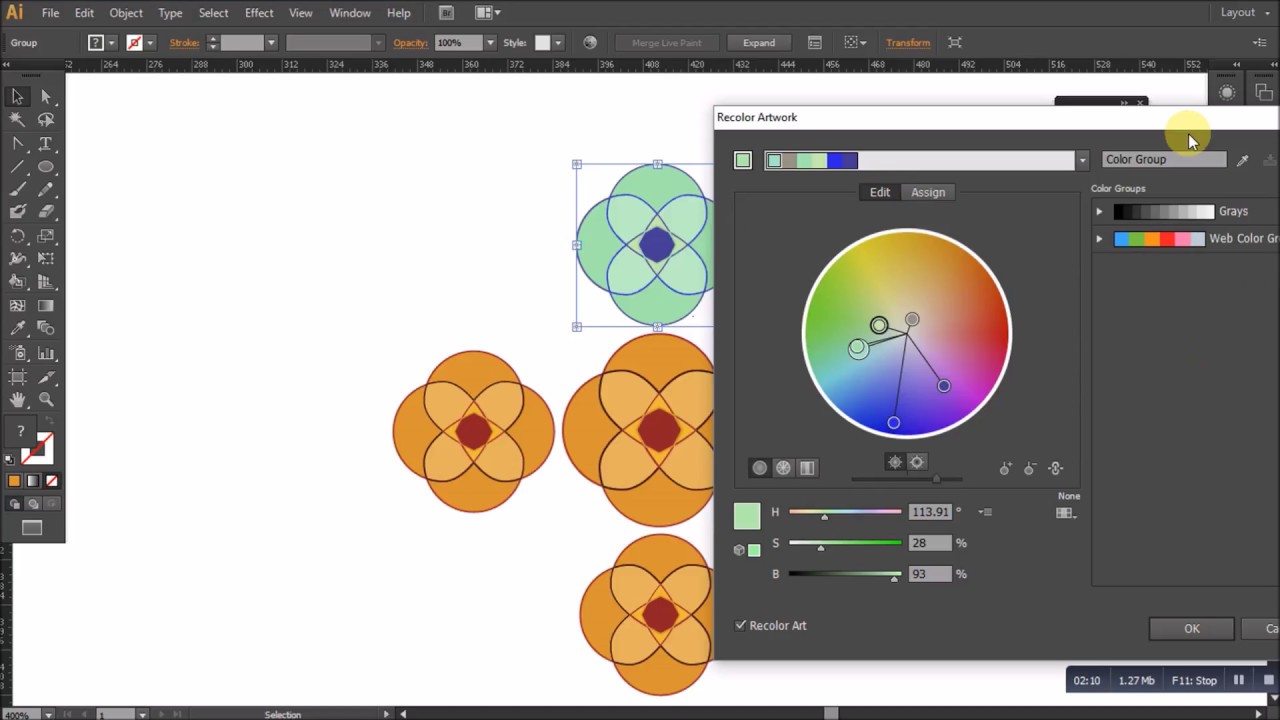This screenshot has height=720, width=1280.
Task: Select the Hand tool
Action: (x=18, y=400)
